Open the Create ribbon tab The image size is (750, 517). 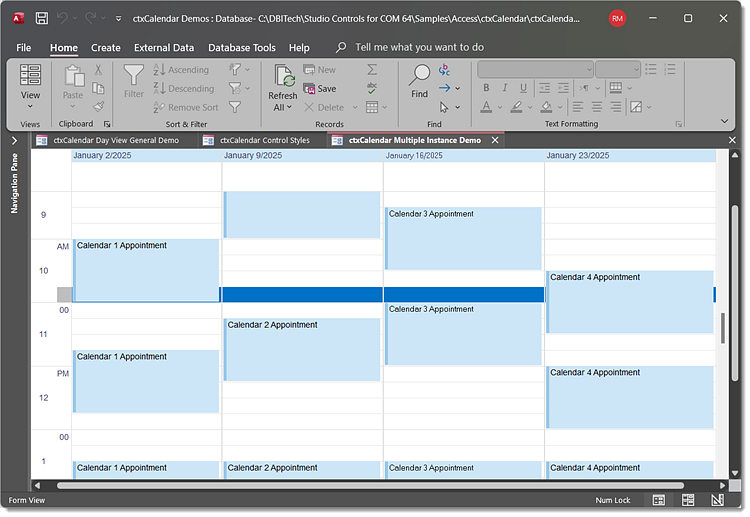(106, 48)
